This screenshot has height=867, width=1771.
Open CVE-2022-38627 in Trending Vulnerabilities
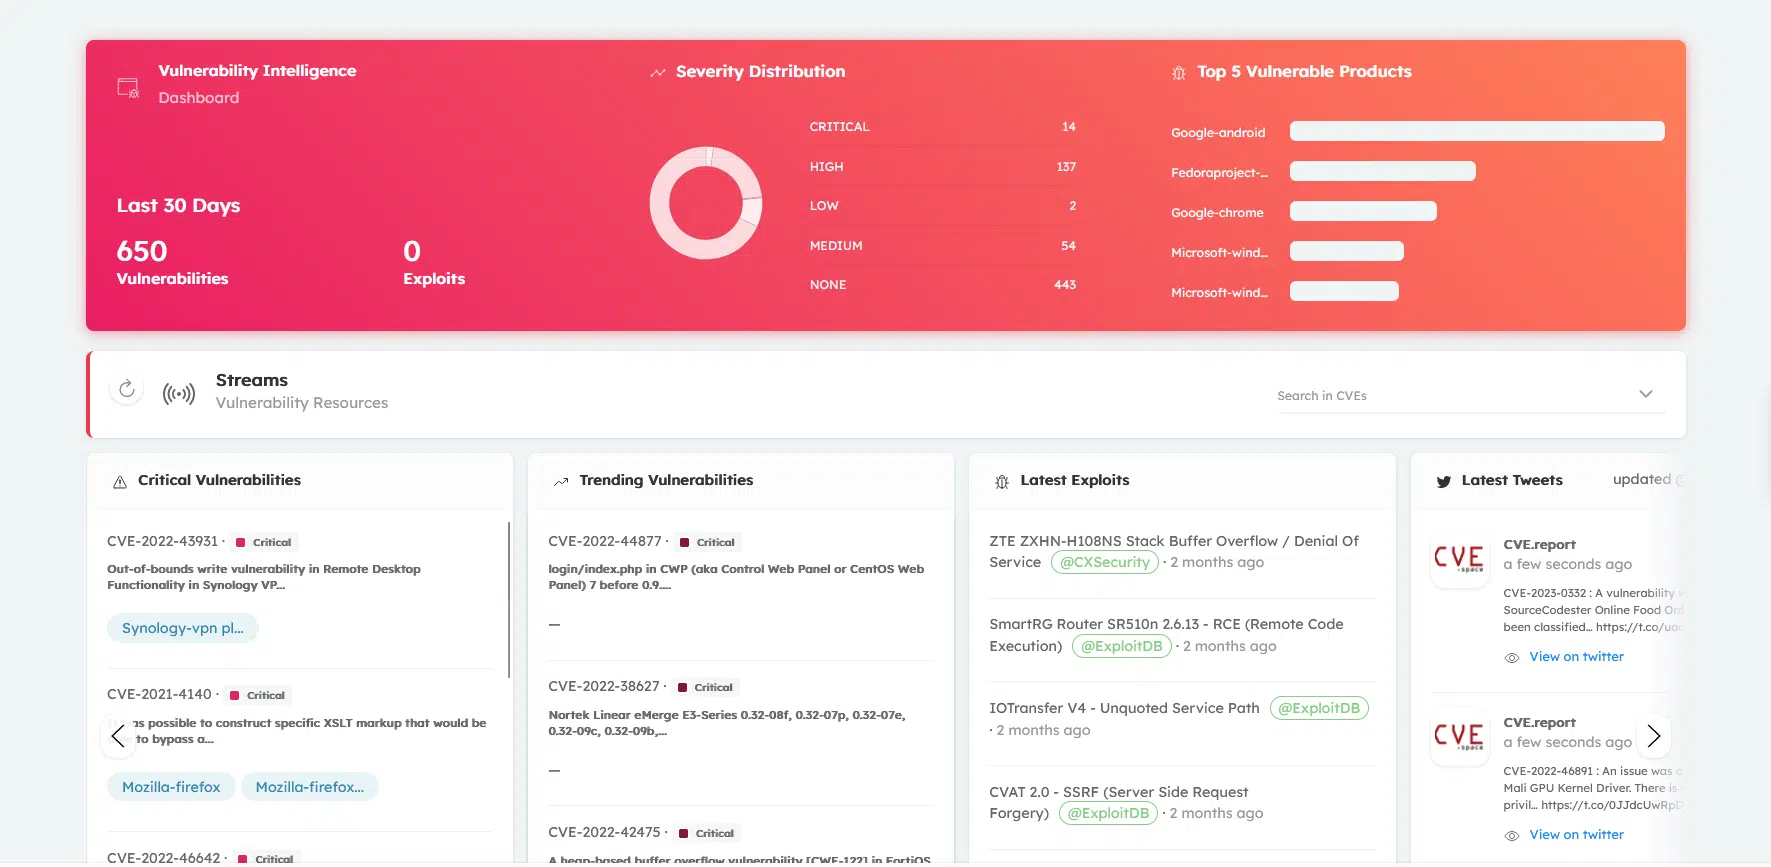[604, 686]
